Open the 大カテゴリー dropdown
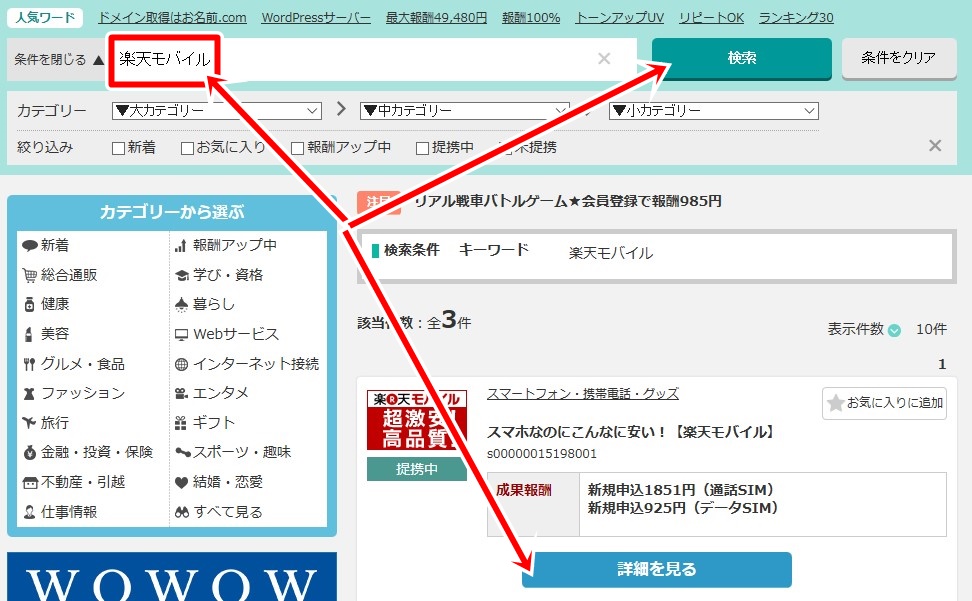The width and height of the screenshot is (972, 601). pos(217,111)
